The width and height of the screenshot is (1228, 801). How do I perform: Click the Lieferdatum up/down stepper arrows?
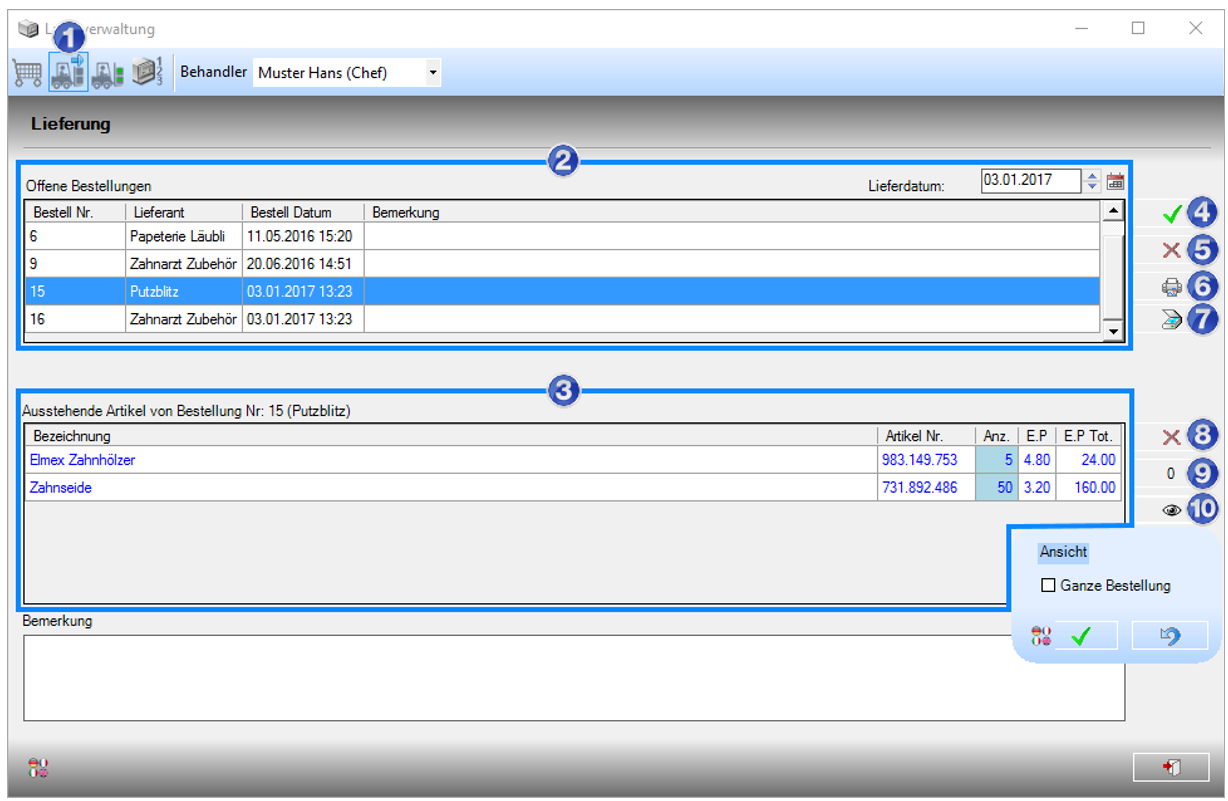click(x=1092, y=181)
